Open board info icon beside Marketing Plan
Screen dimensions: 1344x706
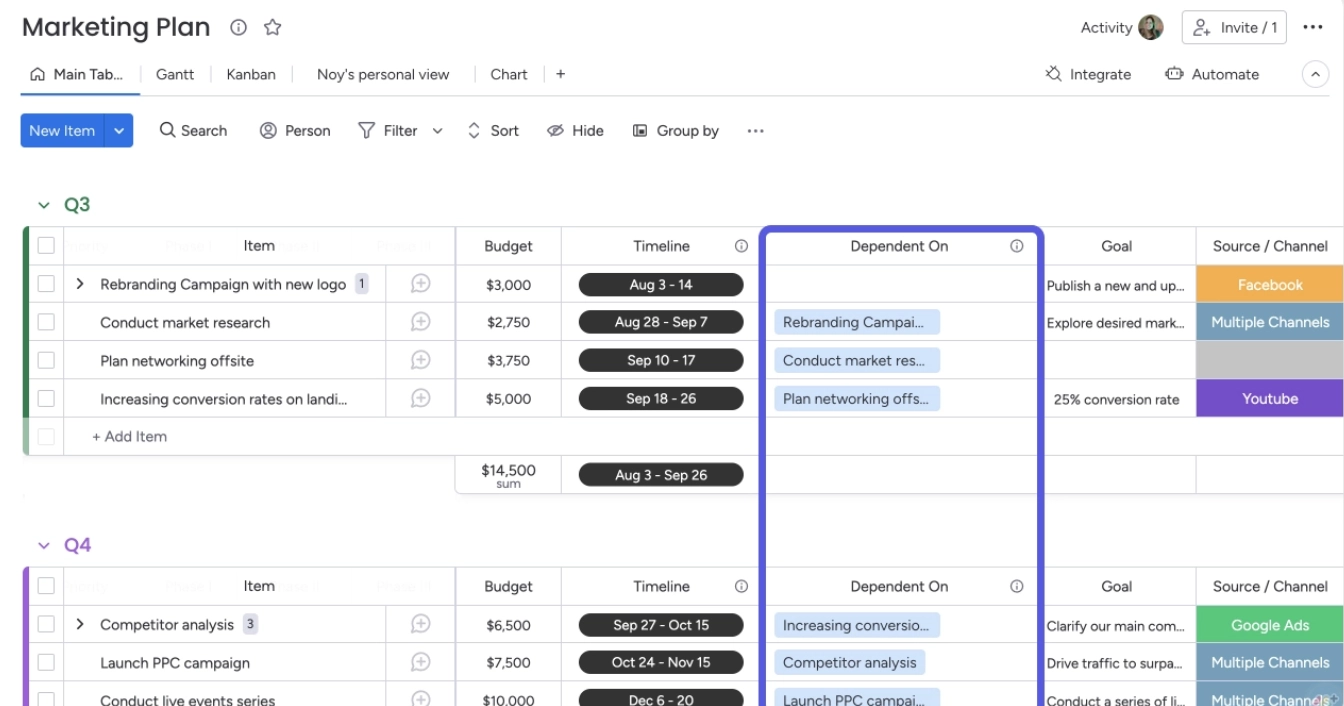tap(238, 28)
